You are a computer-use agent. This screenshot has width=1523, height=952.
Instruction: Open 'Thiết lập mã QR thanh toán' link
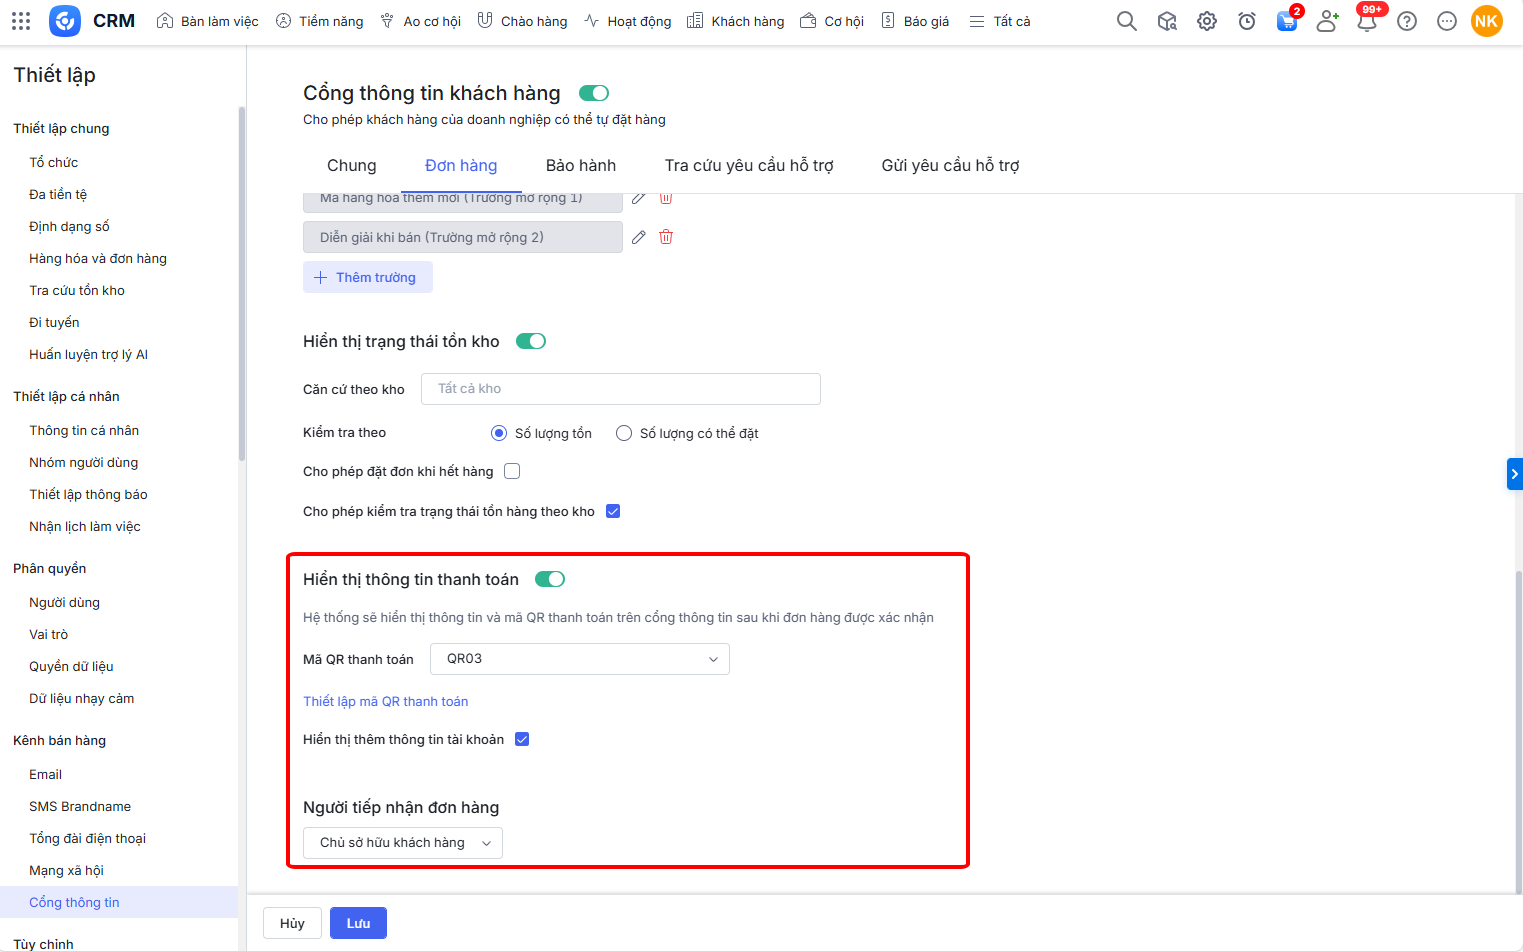pyautogui.click(x=386, y=701)
